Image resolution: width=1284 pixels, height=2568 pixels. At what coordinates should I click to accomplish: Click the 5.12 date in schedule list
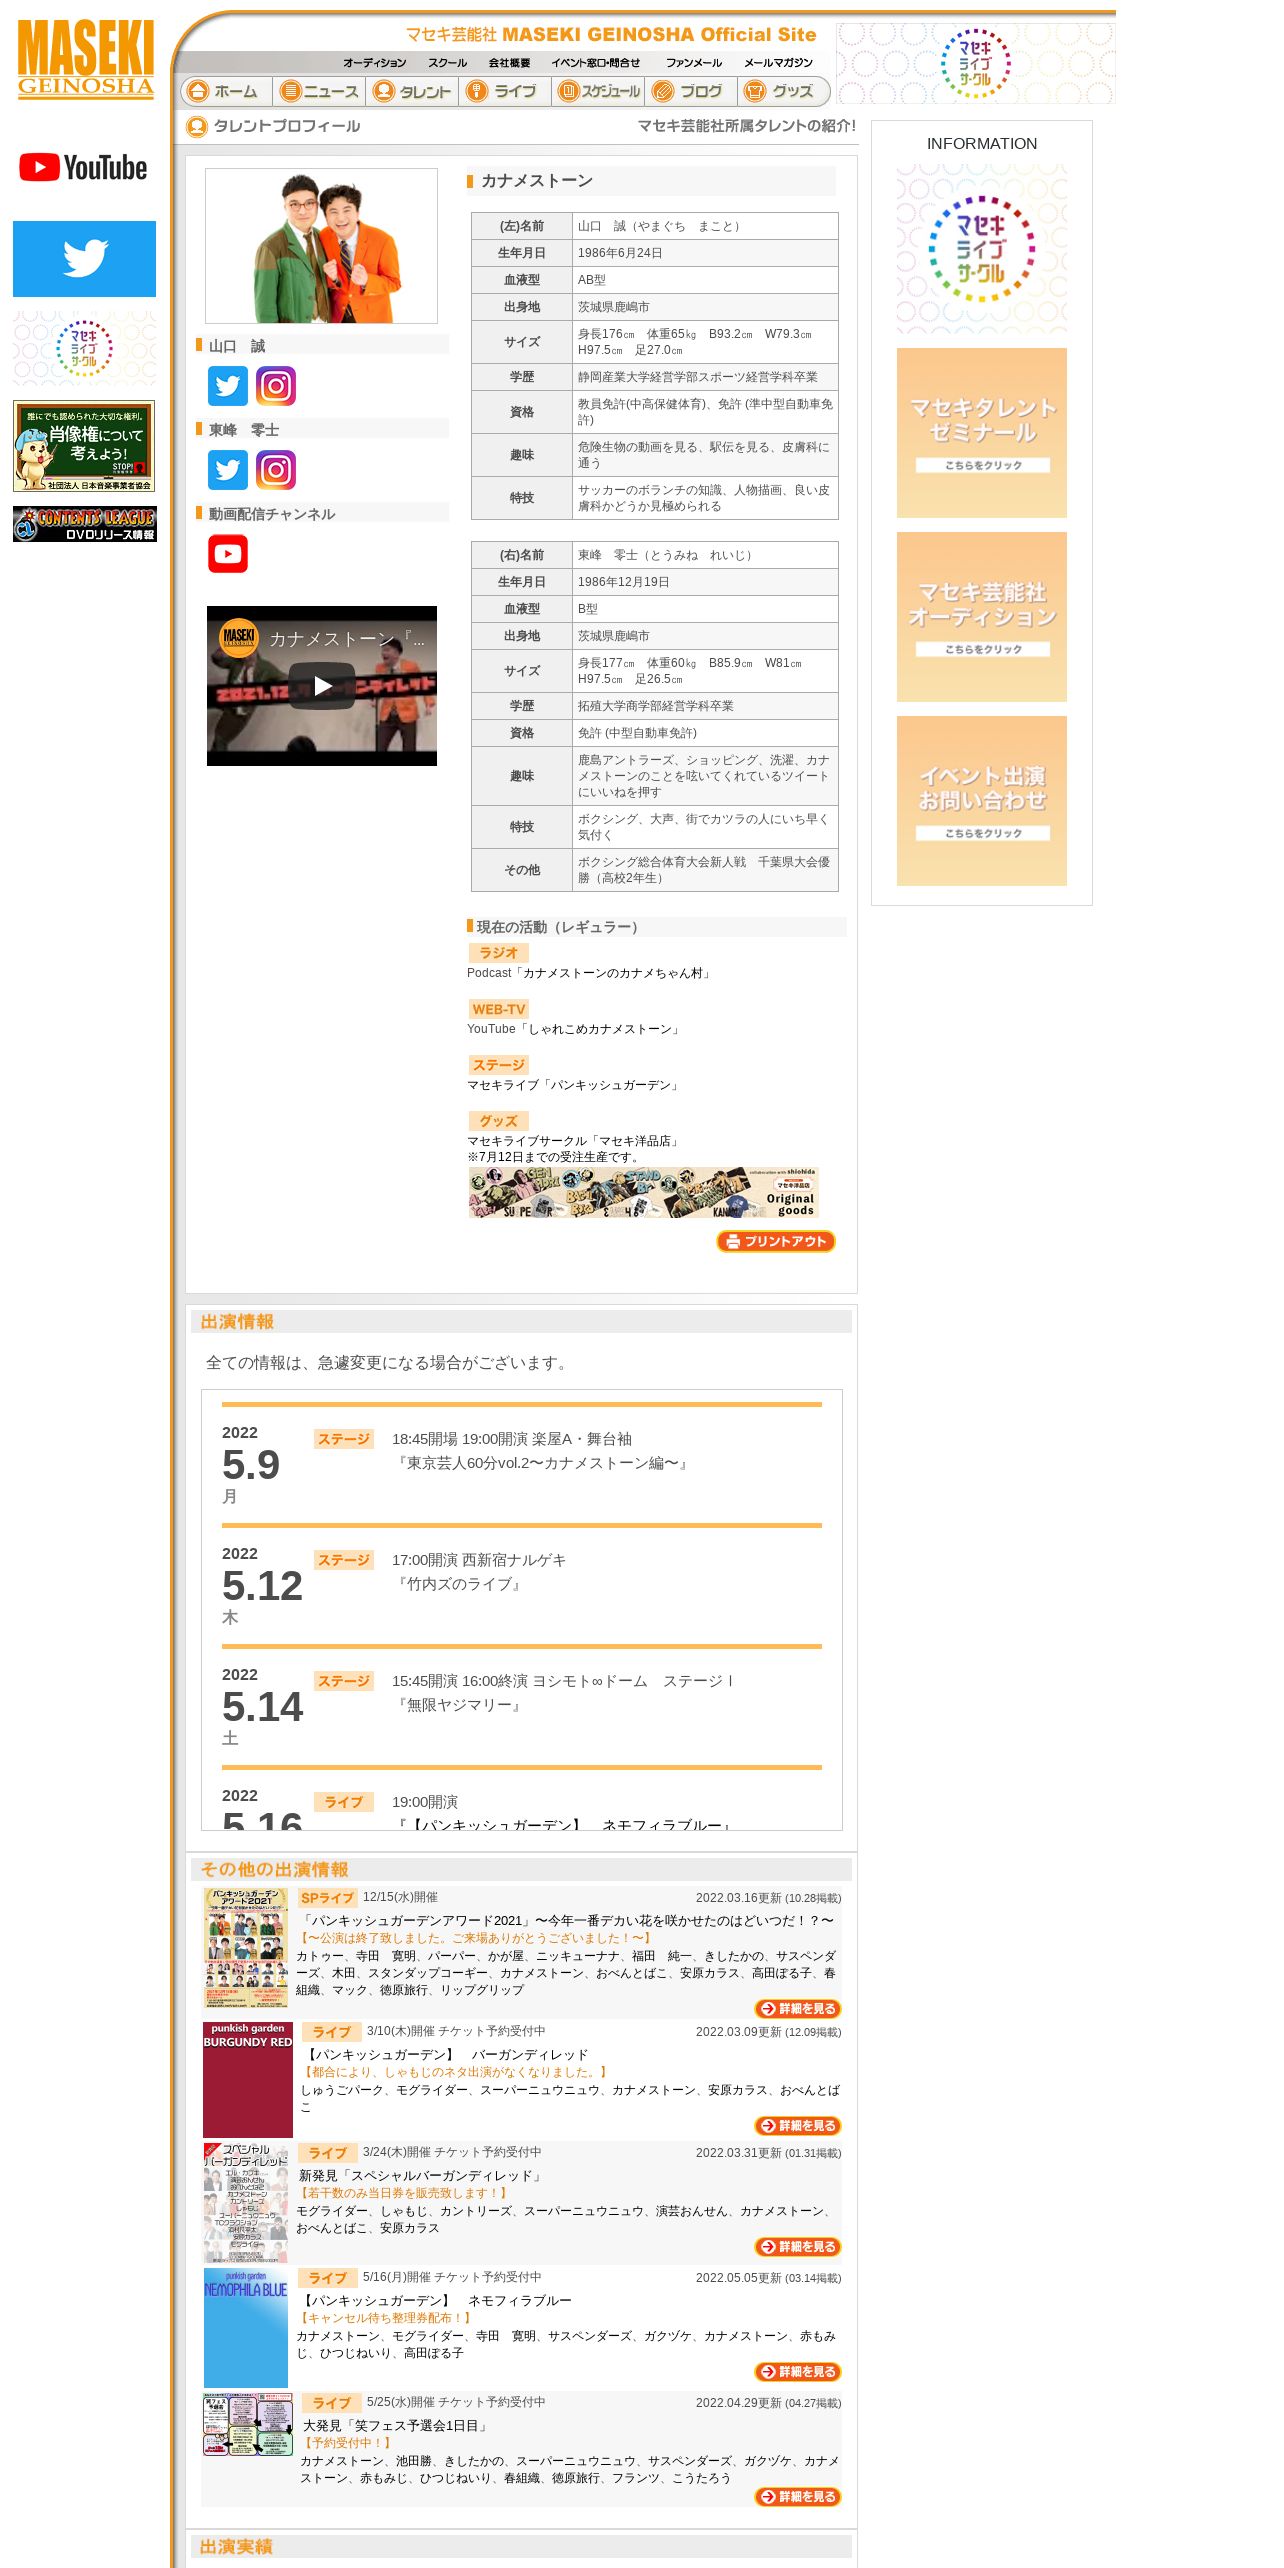(262, 1586)
